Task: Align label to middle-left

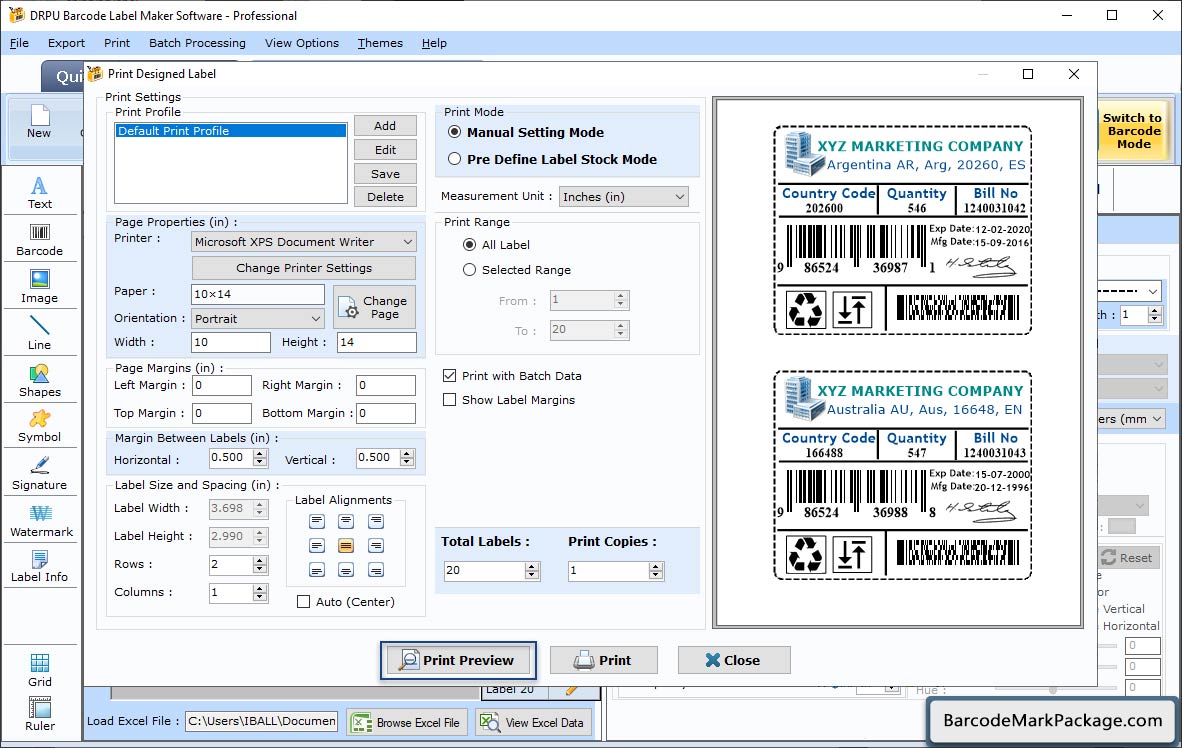Action: pyautogui.click(x=317, y=545)
